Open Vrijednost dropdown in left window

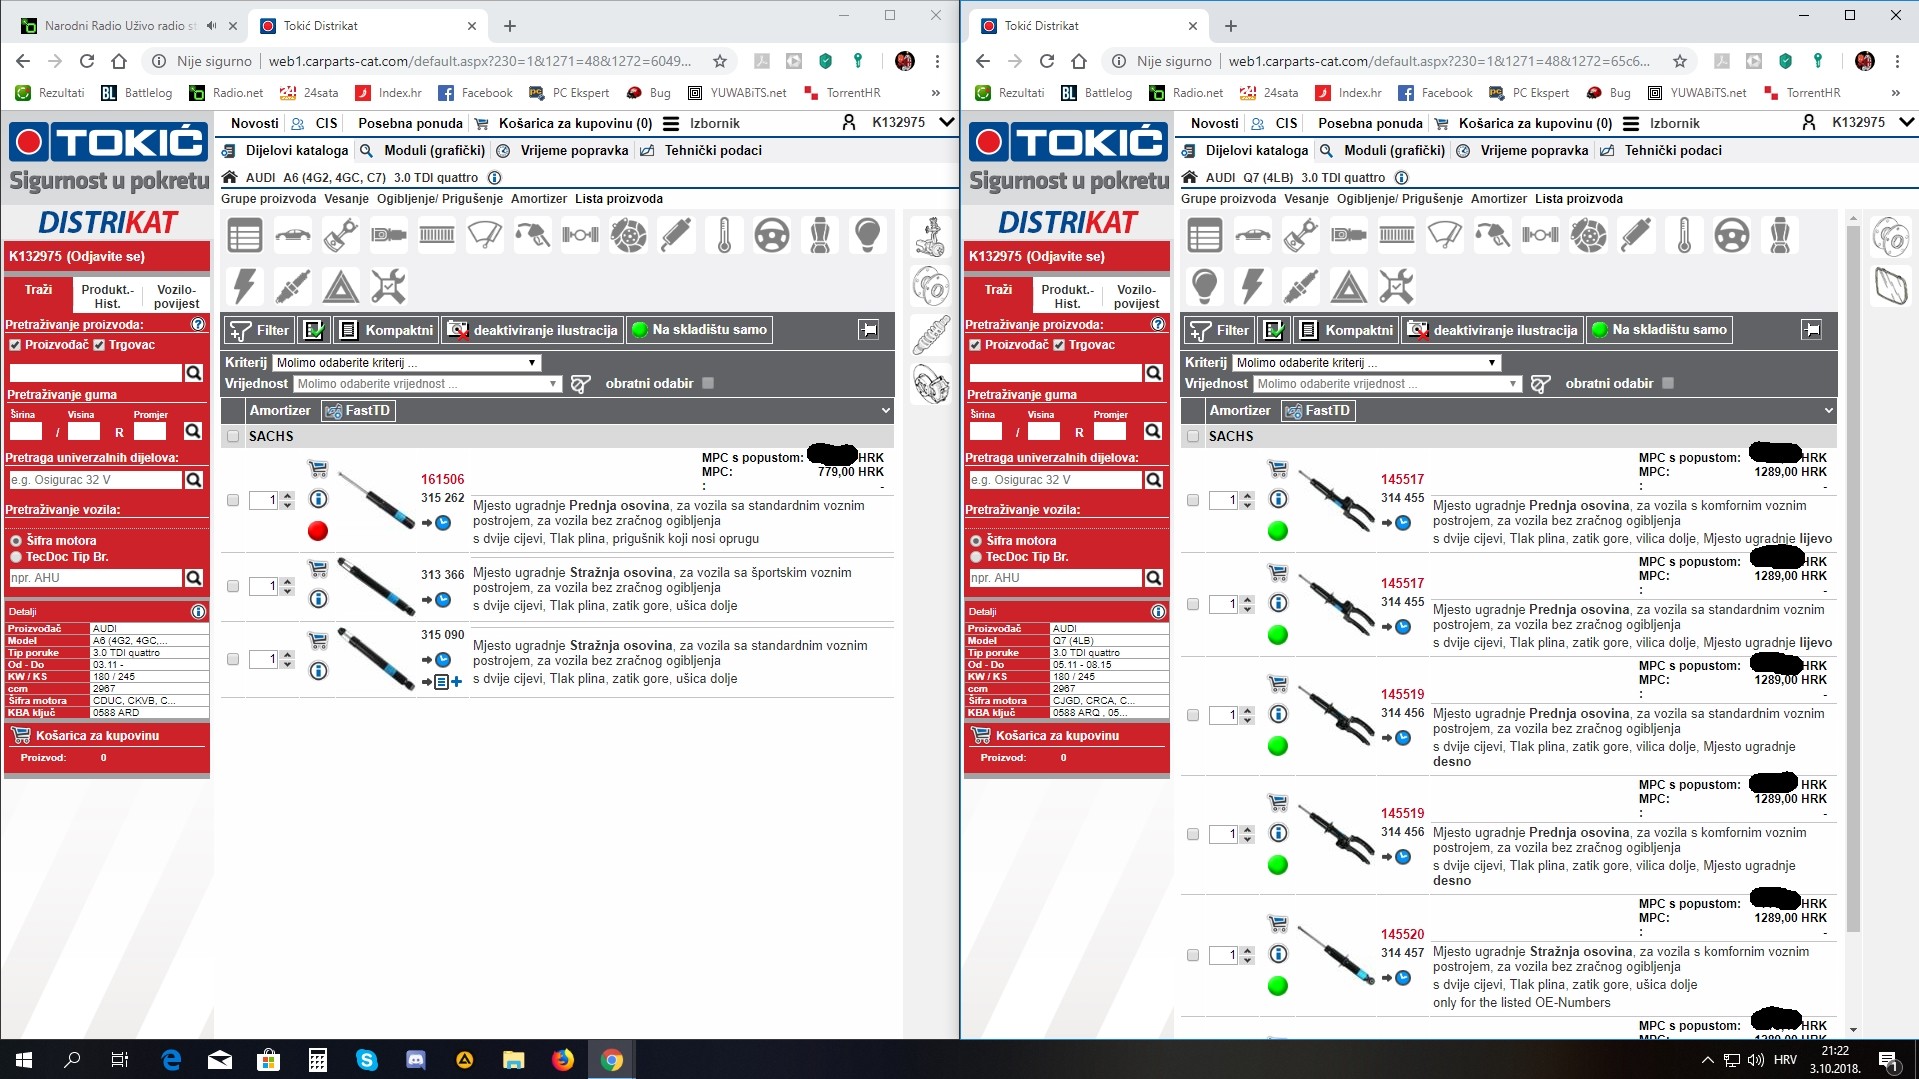[428, 384]
